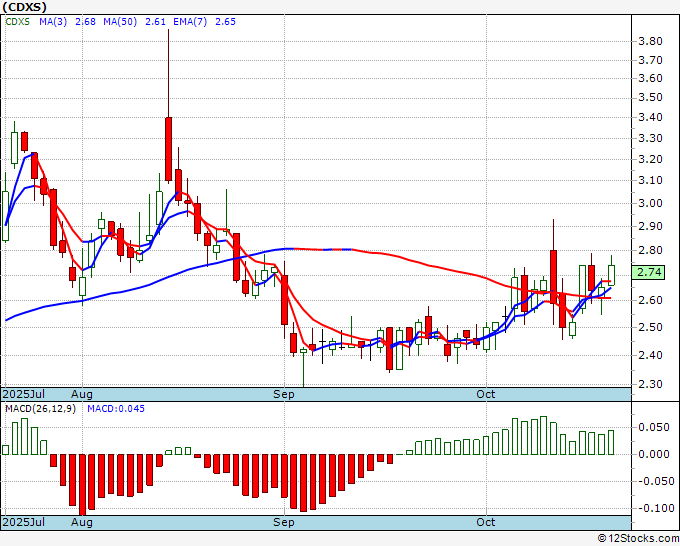Click the (CDXS) chart title
The width and height of the screenshot is (680, 546).
click(x=24, y=7)
